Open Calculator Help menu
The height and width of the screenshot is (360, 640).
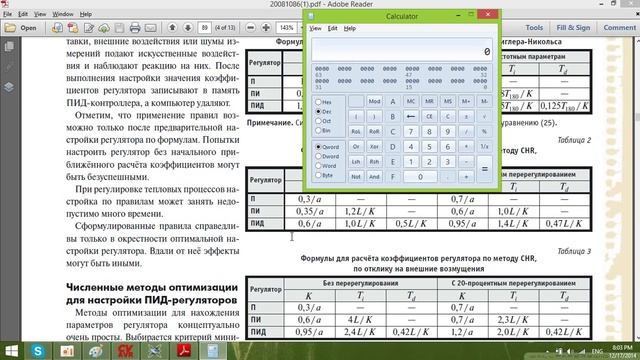click(x=349, y=28)
